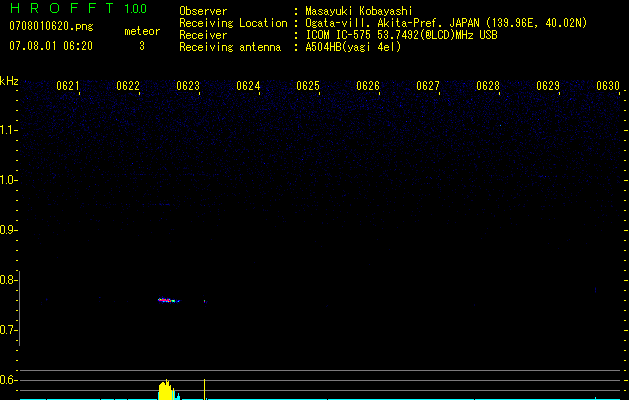Select observer name Masayuki Kobayashi
This screenshot has width=629, height=400.
pyautogui.click(x=359, y=11)
